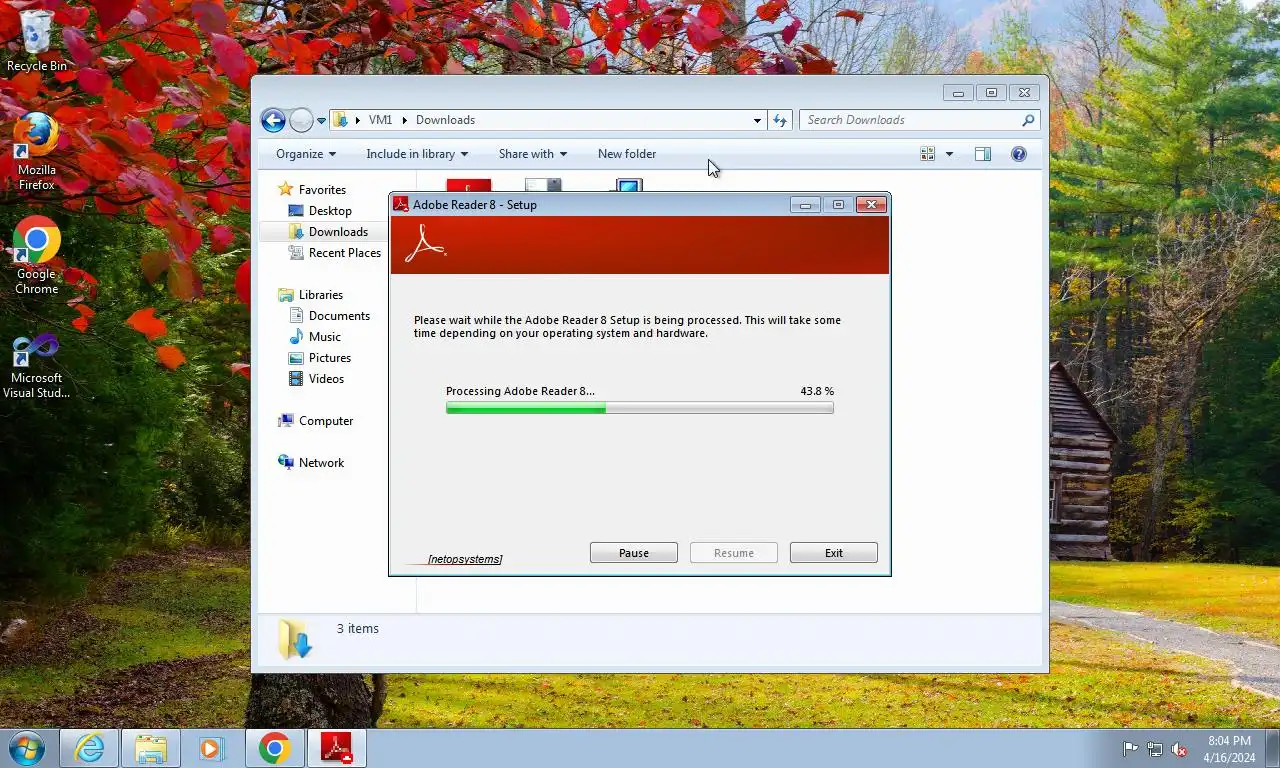
Task: Click New folder in Explorer toolbar
Action: [627, 154]
